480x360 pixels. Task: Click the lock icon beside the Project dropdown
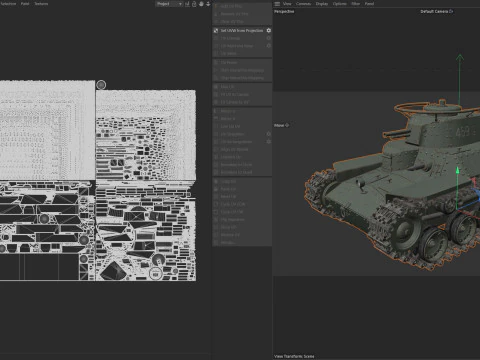[x=194, y=4]
